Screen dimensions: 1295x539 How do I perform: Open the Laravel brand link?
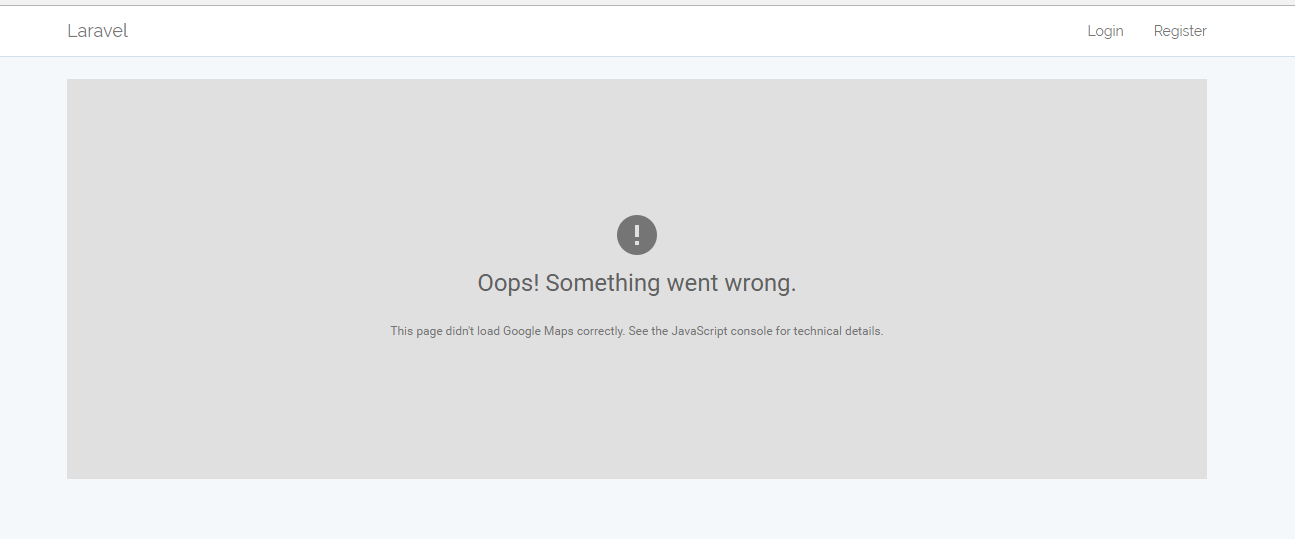tap(97, 31)
